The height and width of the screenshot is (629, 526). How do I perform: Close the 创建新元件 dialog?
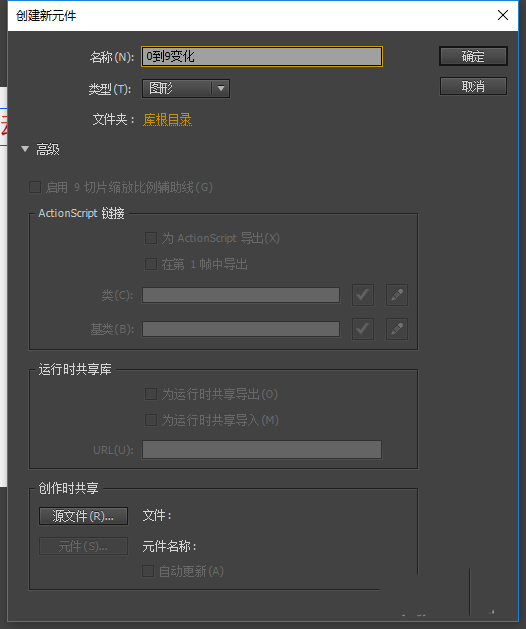click(x=502, y=15)
